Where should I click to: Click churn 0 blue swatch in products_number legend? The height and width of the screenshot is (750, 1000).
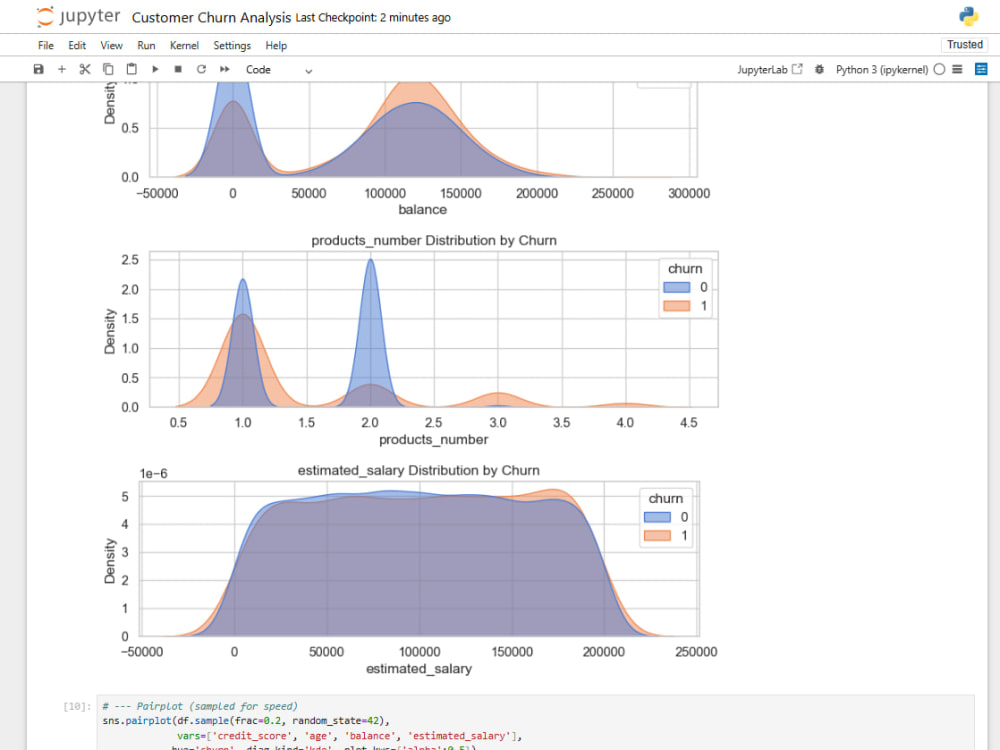[677, 287]
